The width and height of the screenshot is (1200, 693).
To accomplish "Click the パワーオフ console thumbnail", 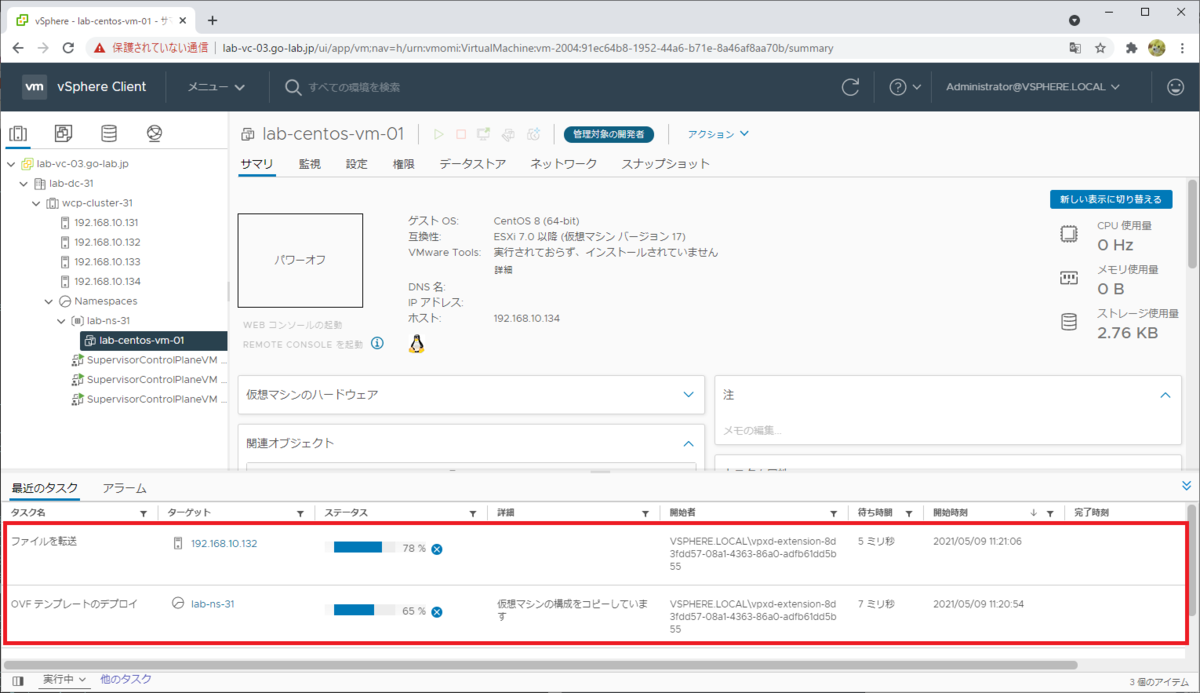I will (x=300, y=259).
